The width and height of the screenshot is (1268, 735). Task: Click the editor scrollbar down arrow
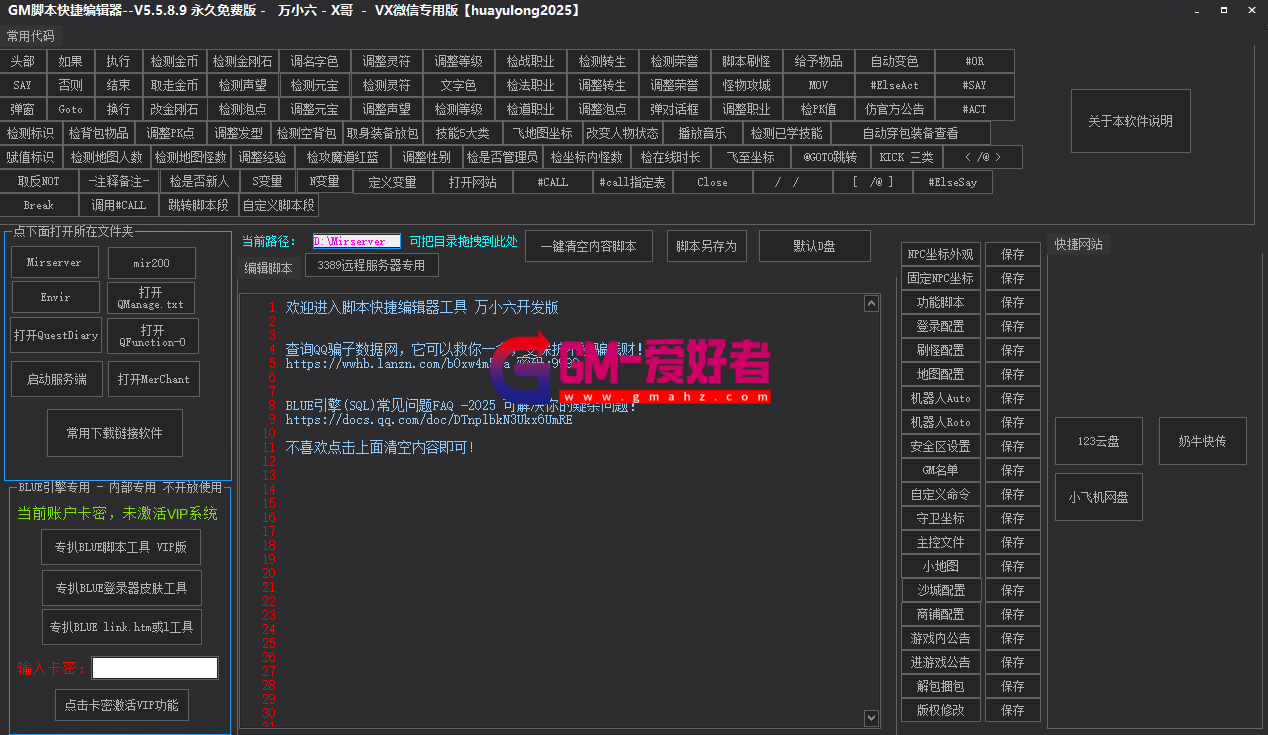pos(871,717)
